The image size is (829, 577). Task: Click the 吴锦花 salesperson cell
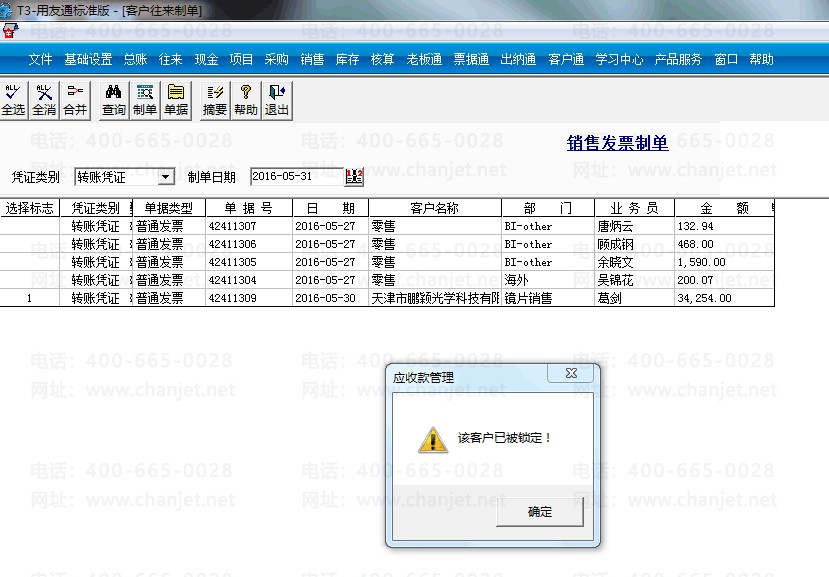[x=634, y=280]
